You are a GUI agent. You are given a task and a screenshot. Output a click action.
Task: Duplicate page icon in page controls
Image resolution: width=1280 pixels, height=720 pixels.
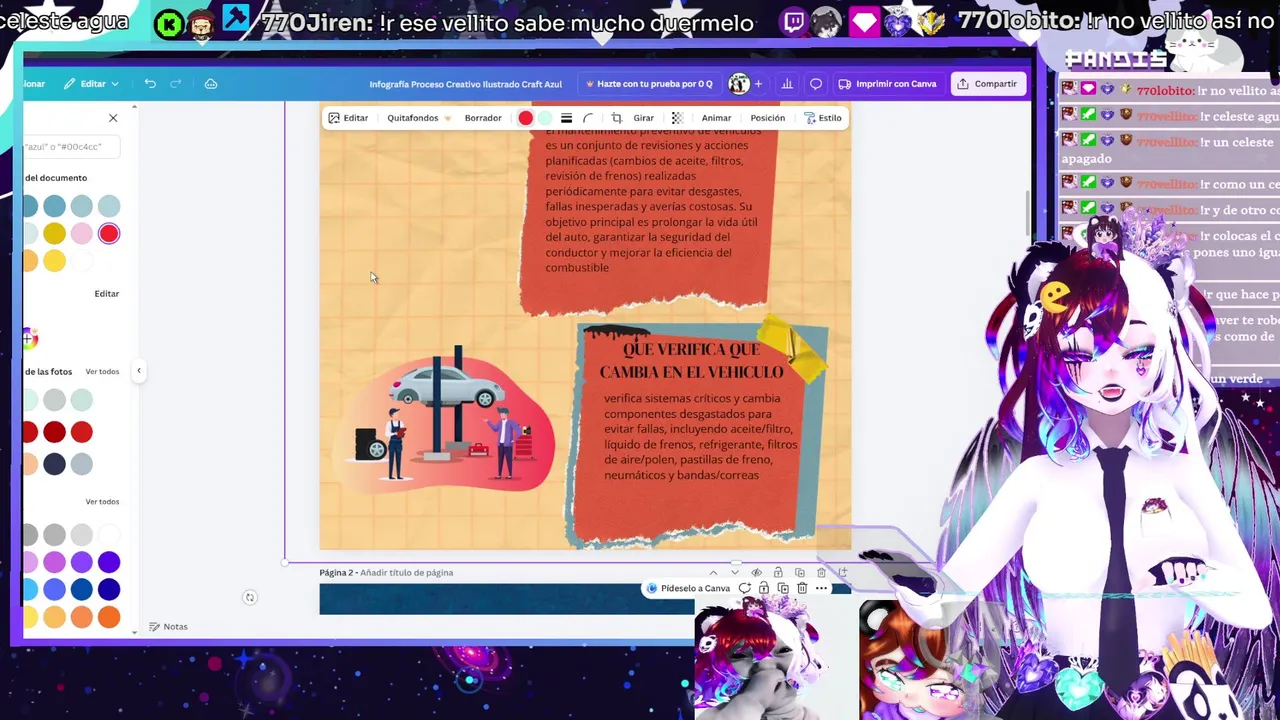[x=800, y=573]
